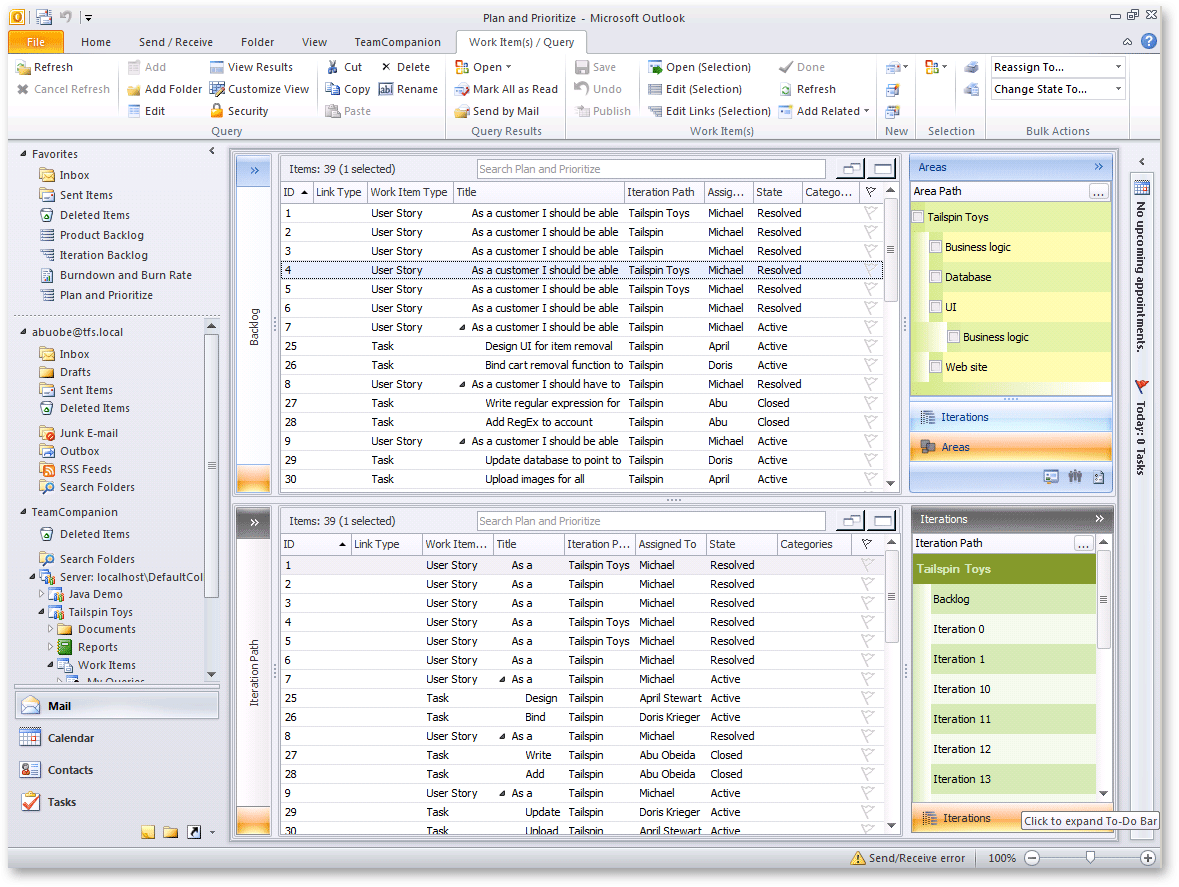Click the top Search Plan and Prioritize field
This screenshot has height=887, width=1179.
point(650,169)
